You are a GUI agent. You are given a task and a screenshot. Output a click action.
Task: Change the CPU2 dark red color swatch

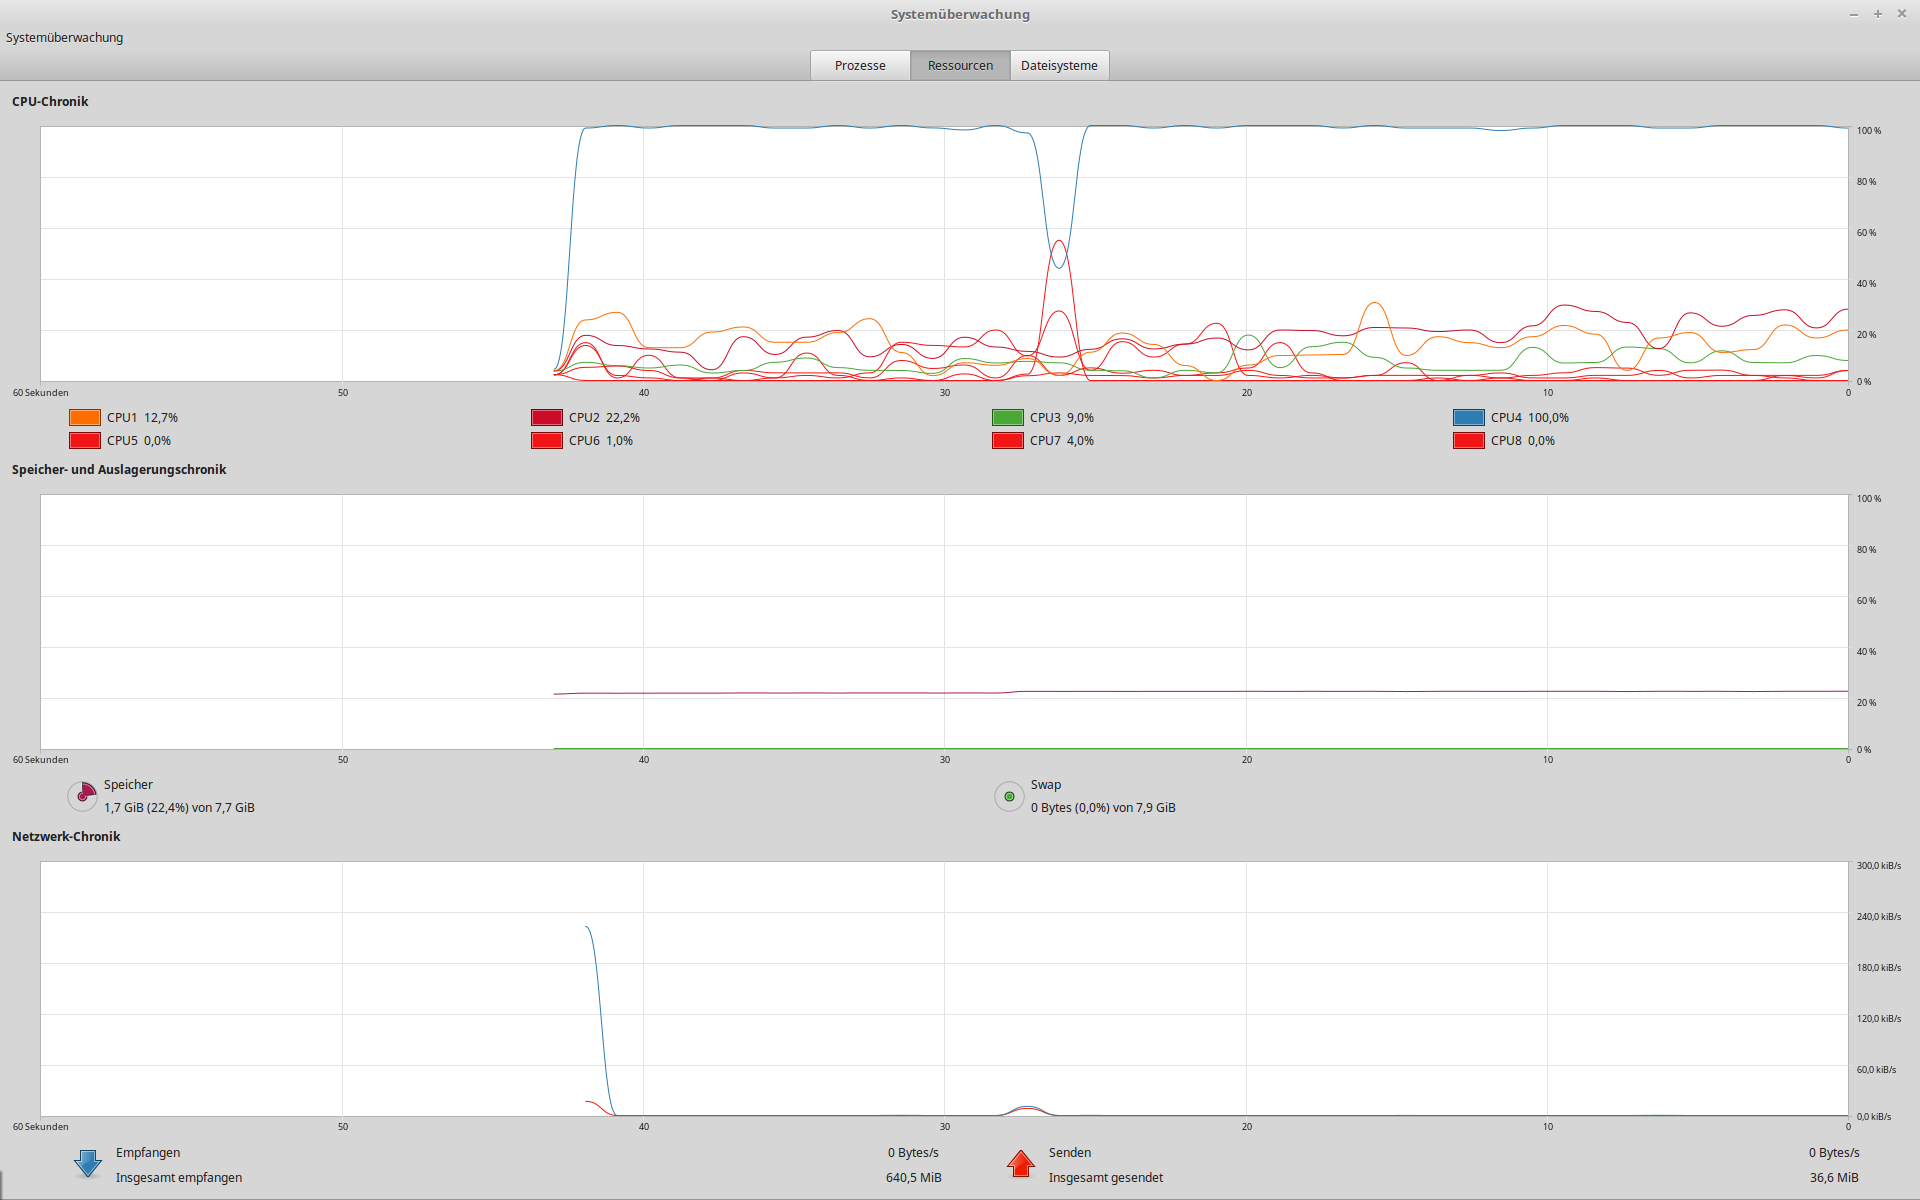pyautogui.click(x=547, y=418)
